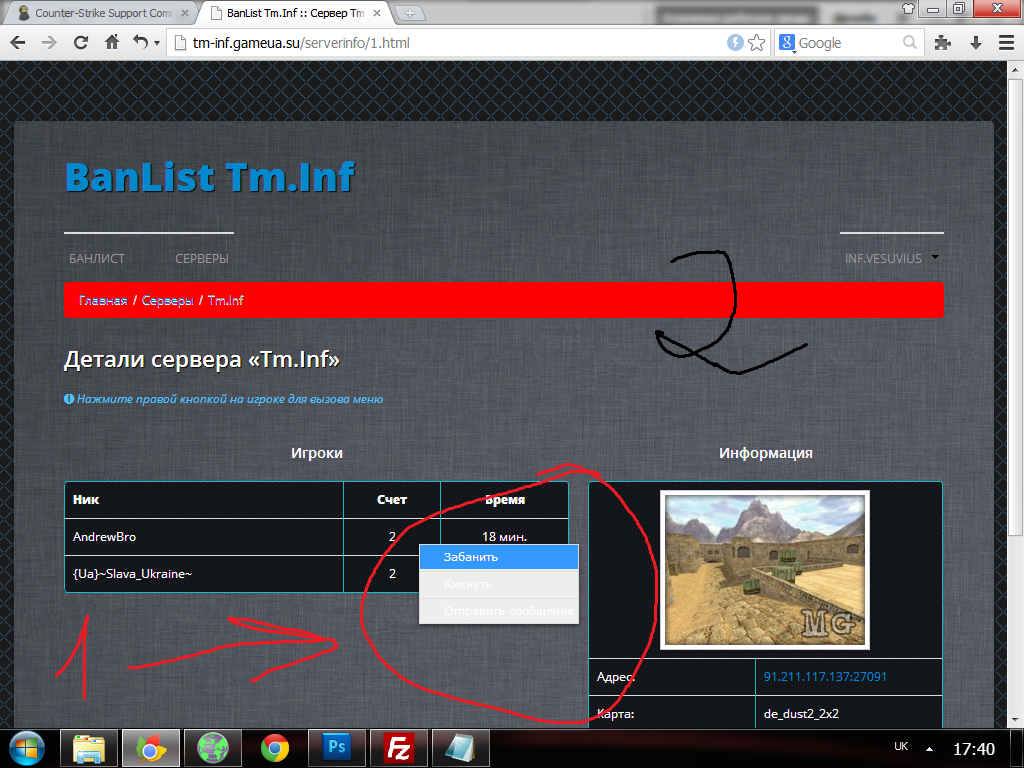Viewport: 1024px width, 768px height.
Task: Open the browser home page icon
Action: pos(112,42)
